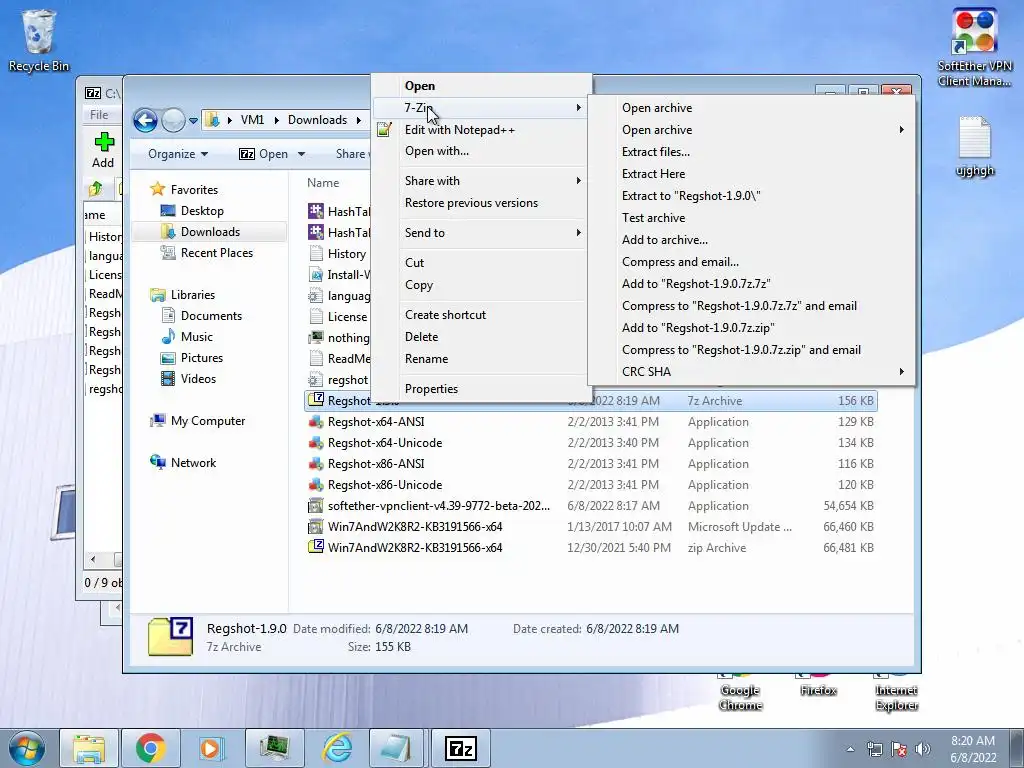Click the Windows Start orb
Image resolution: width=1024 pixels, height=768 pixels.
pos(27,748)
